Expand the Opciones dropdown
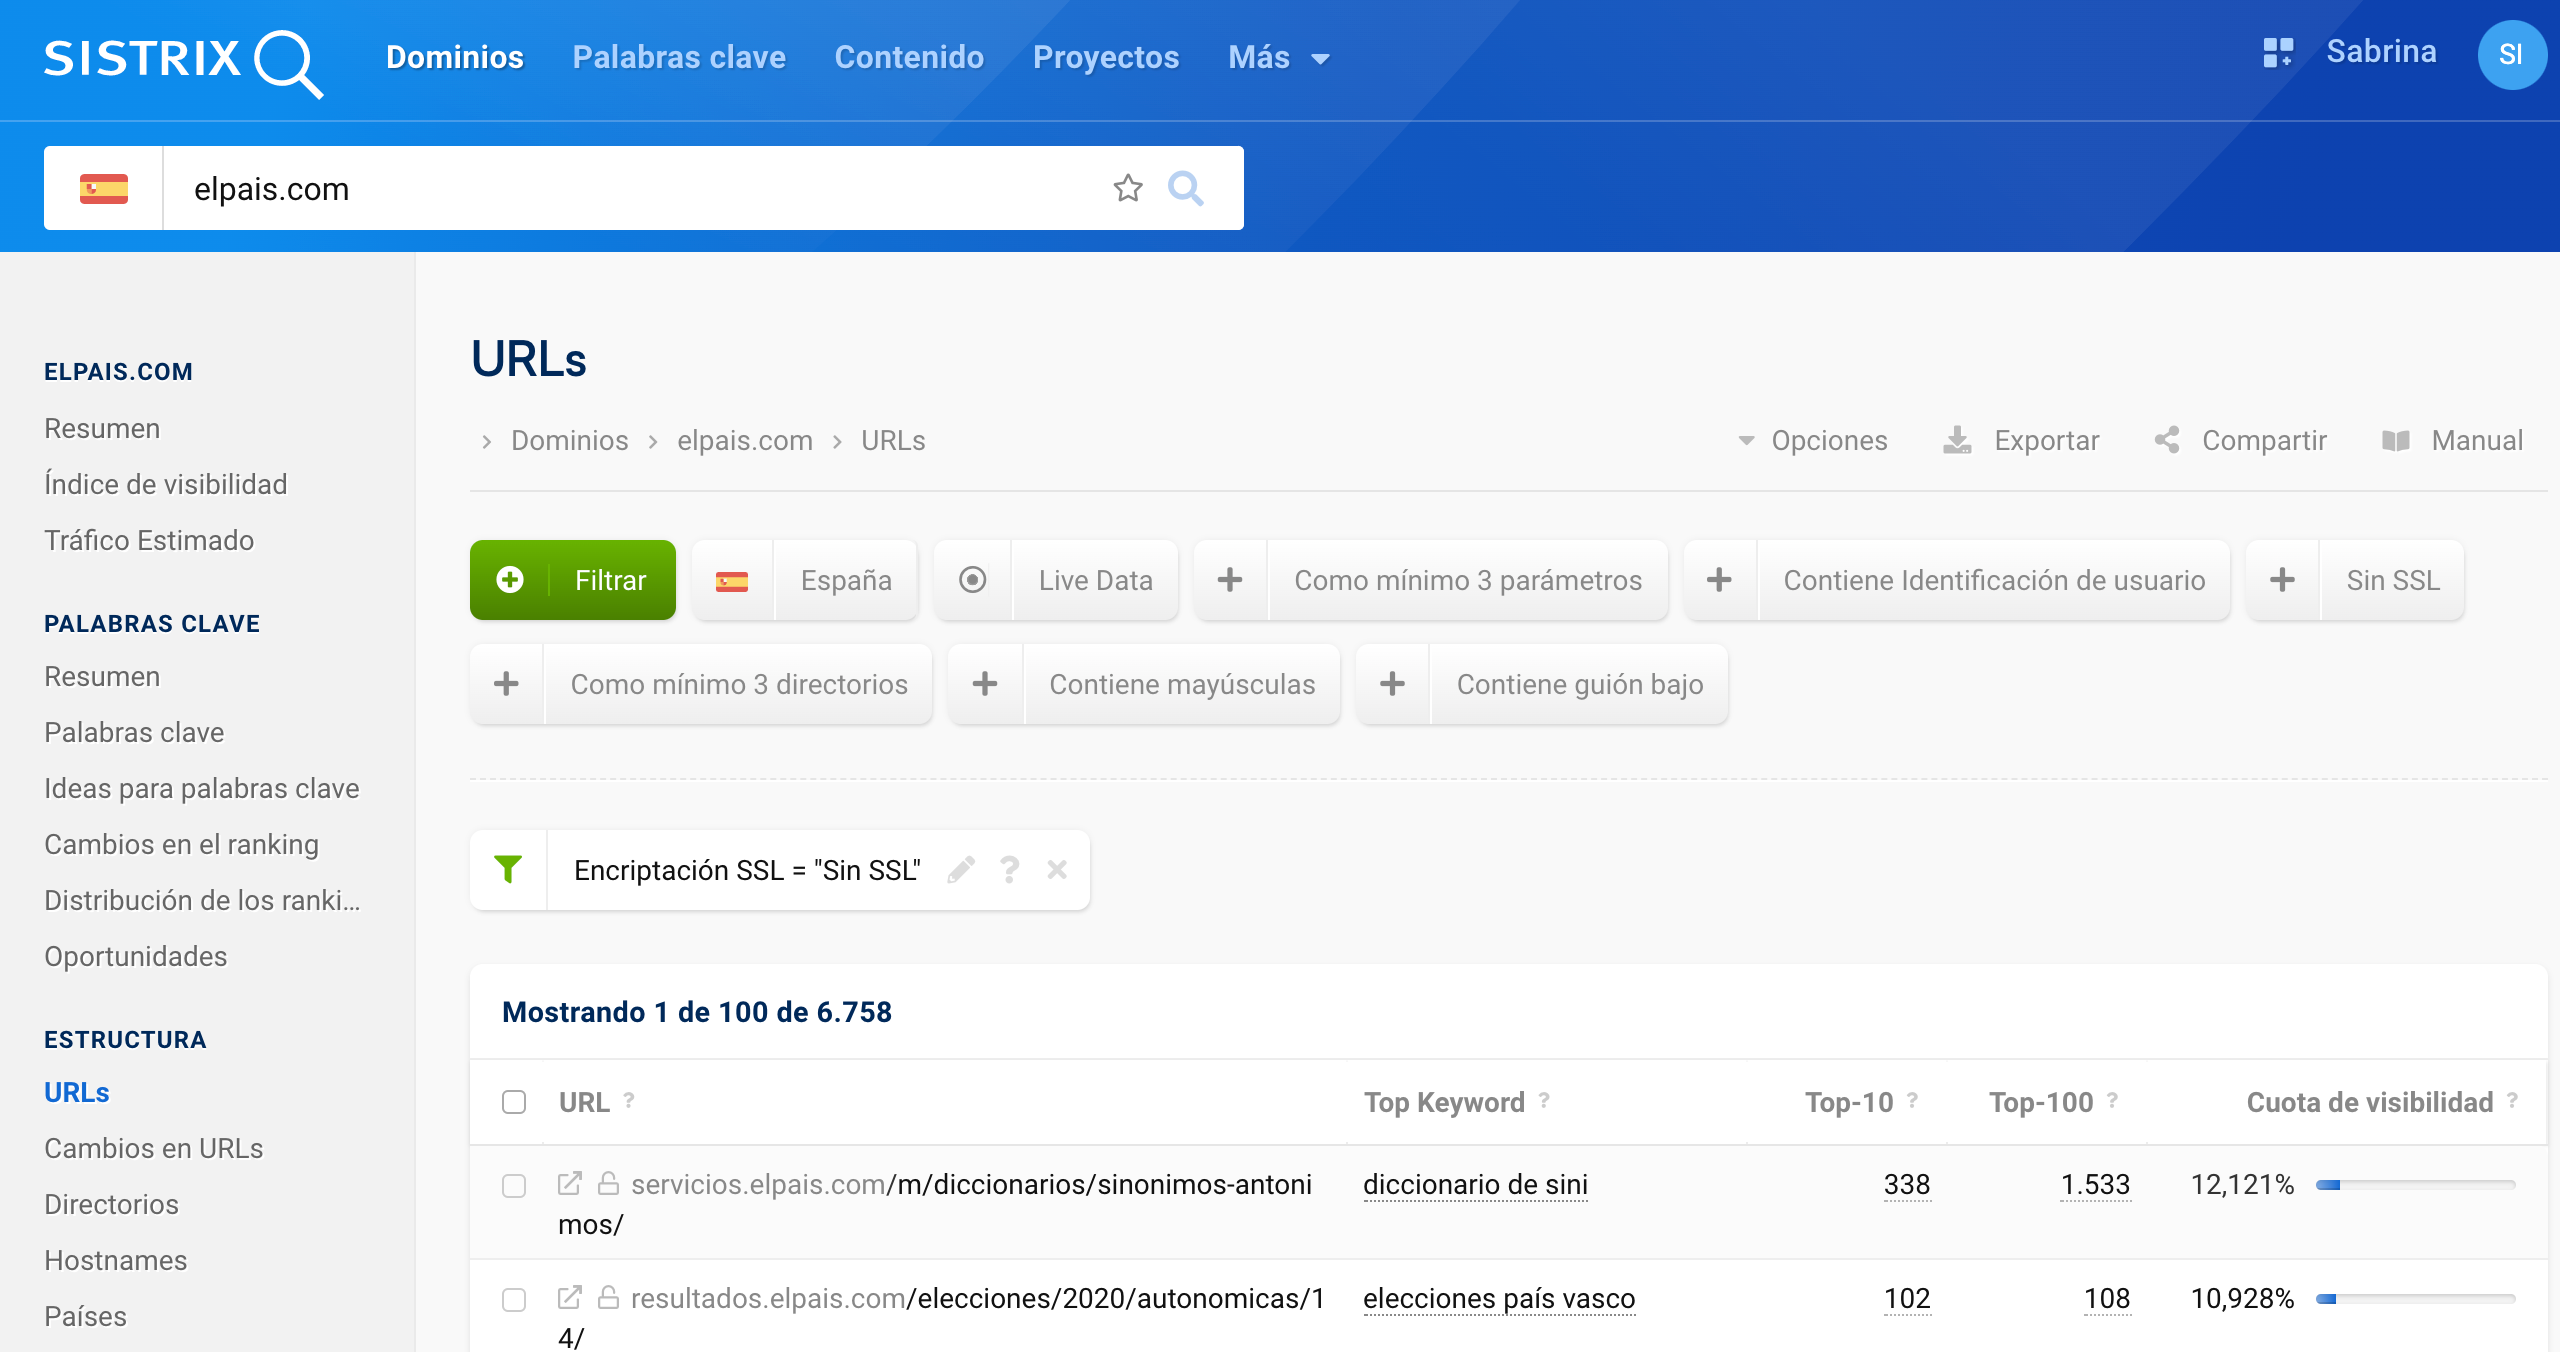This screenshot has height=1352, width=2560. [1813, 441]
